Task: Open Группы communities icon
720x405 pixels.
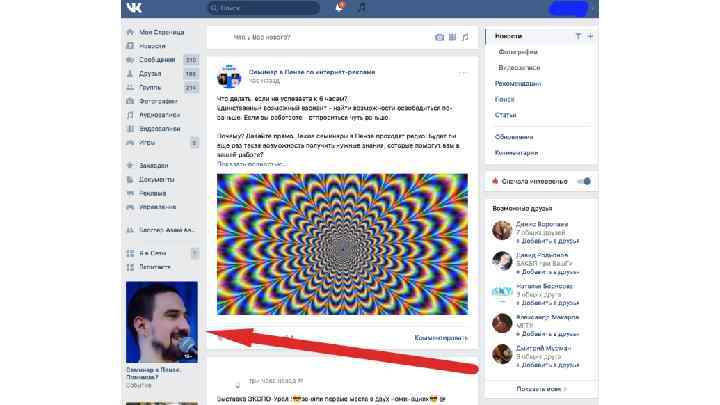Action: [130, 87]
